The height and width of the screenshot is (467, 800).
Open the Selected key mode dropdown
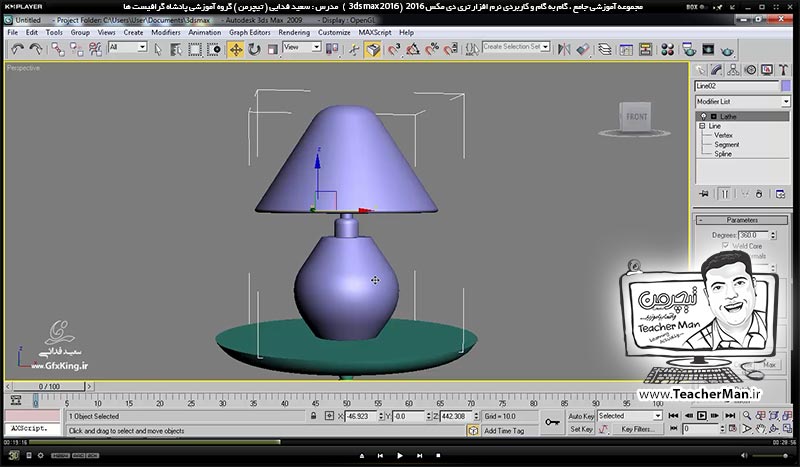[630, 416]
